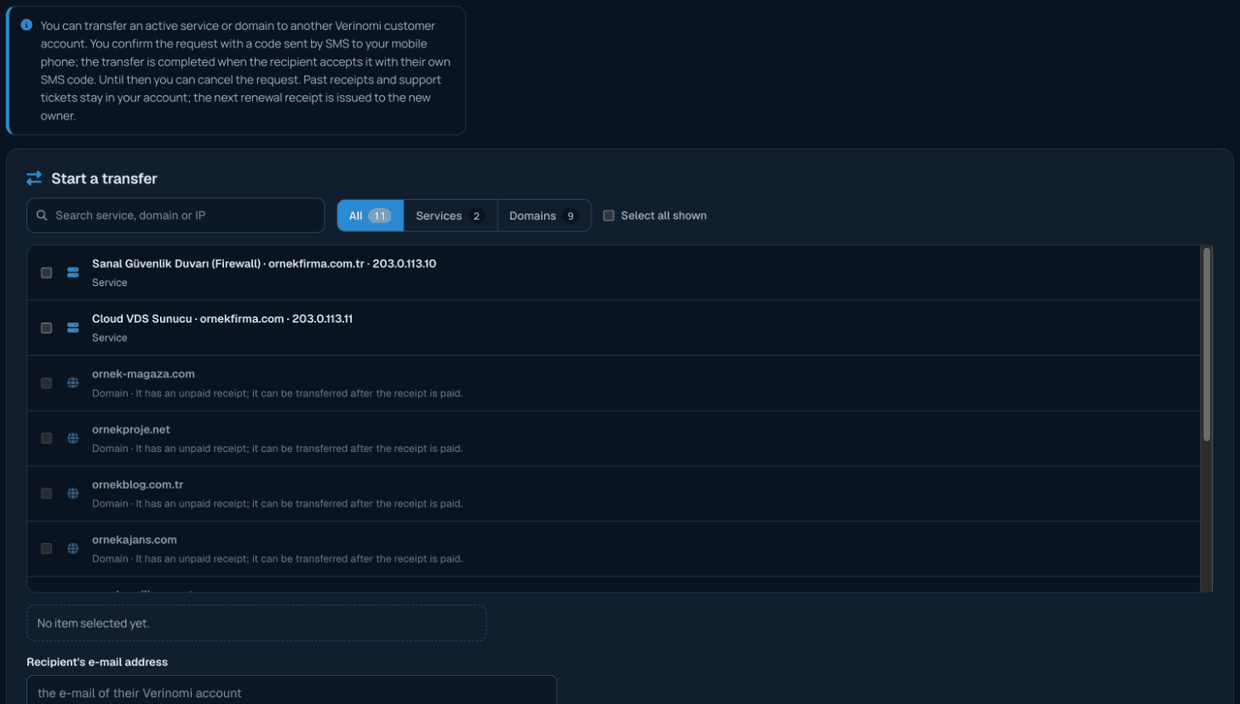The image size is (1240, 704).
Task: Click the recipient's e-mail address field
Action: click(291, 690)
